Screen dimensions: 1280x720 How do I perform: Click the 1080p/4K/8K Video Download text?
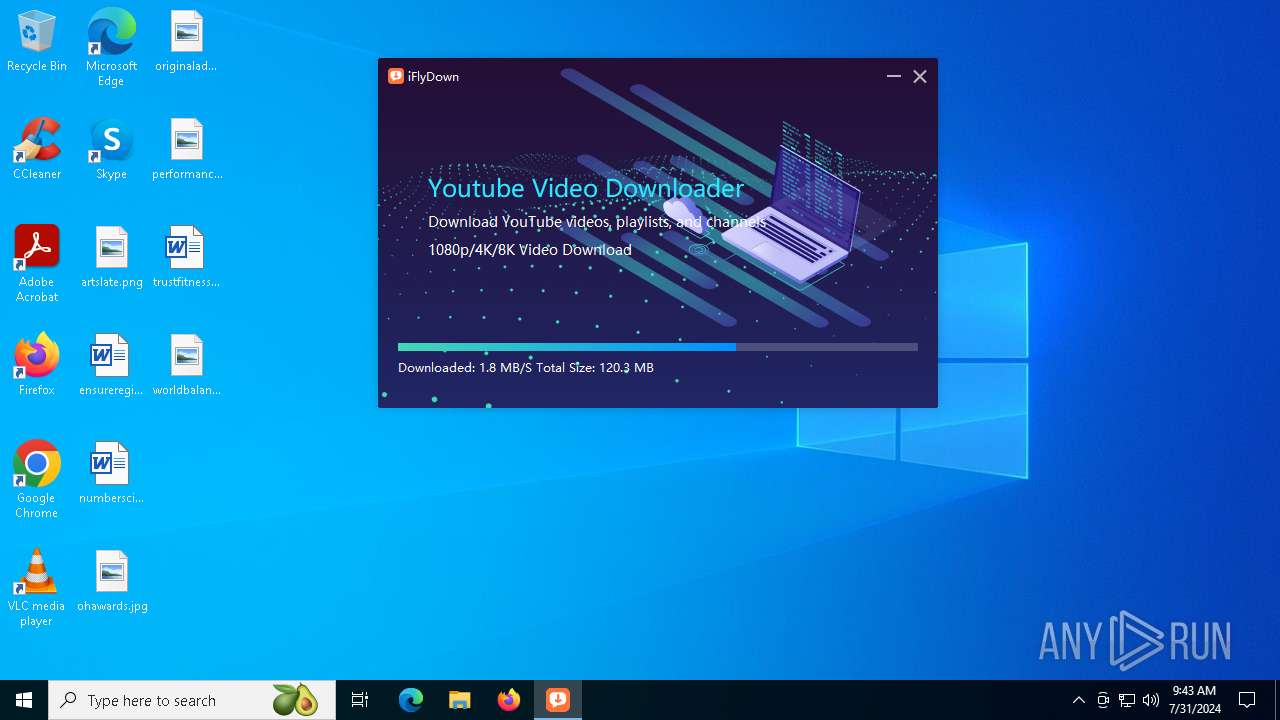pyautogui.click(x=530, y=250)
